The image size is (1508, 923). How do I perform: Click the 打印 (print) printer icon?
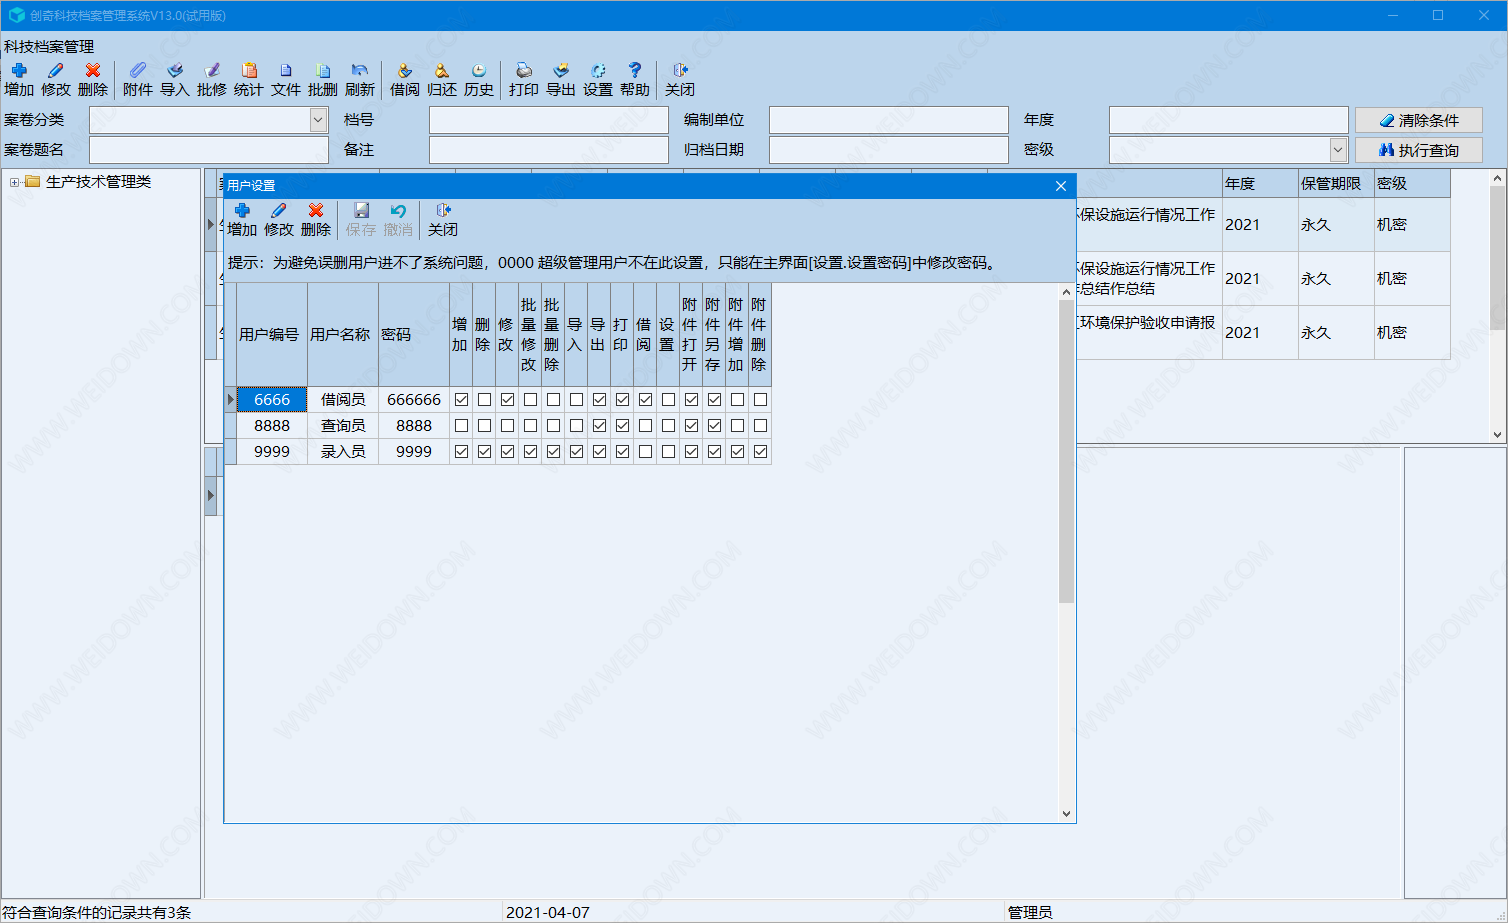tap(524, 79)
